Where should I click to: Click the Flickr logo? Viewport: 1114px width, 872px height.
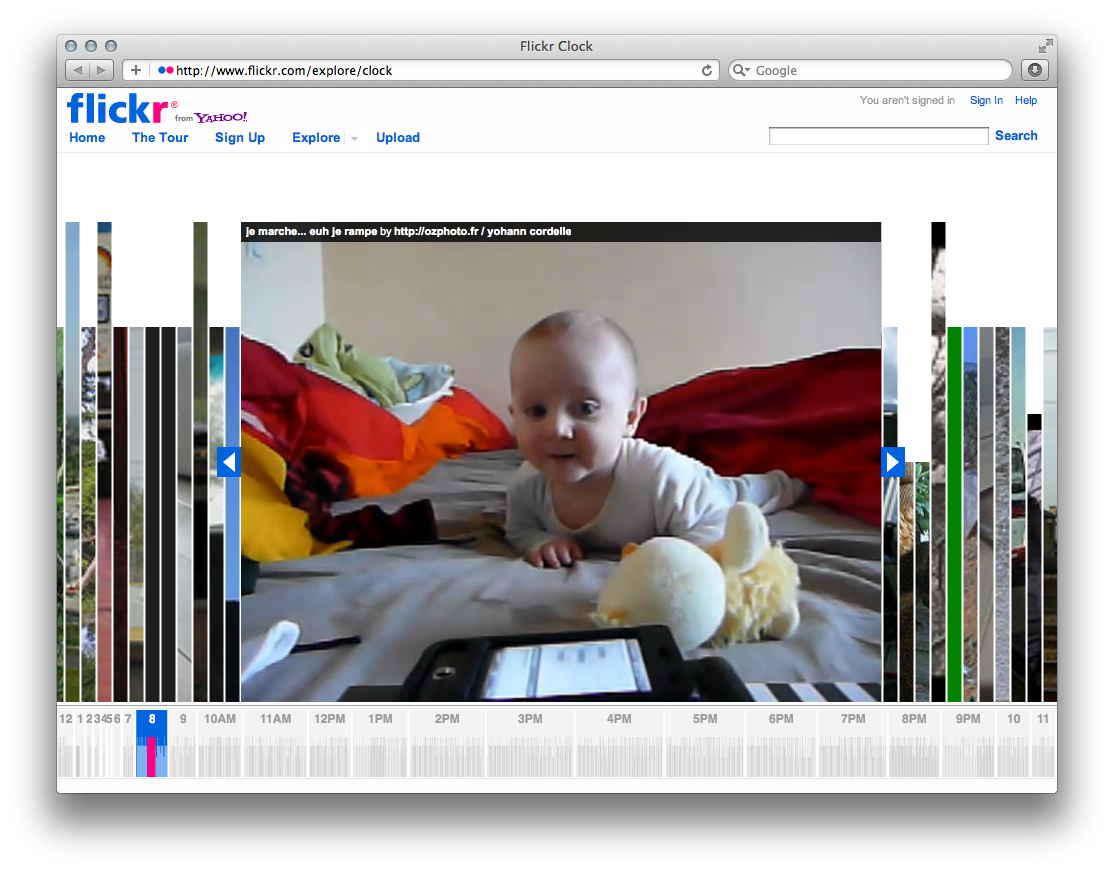(x=115, y=106)
